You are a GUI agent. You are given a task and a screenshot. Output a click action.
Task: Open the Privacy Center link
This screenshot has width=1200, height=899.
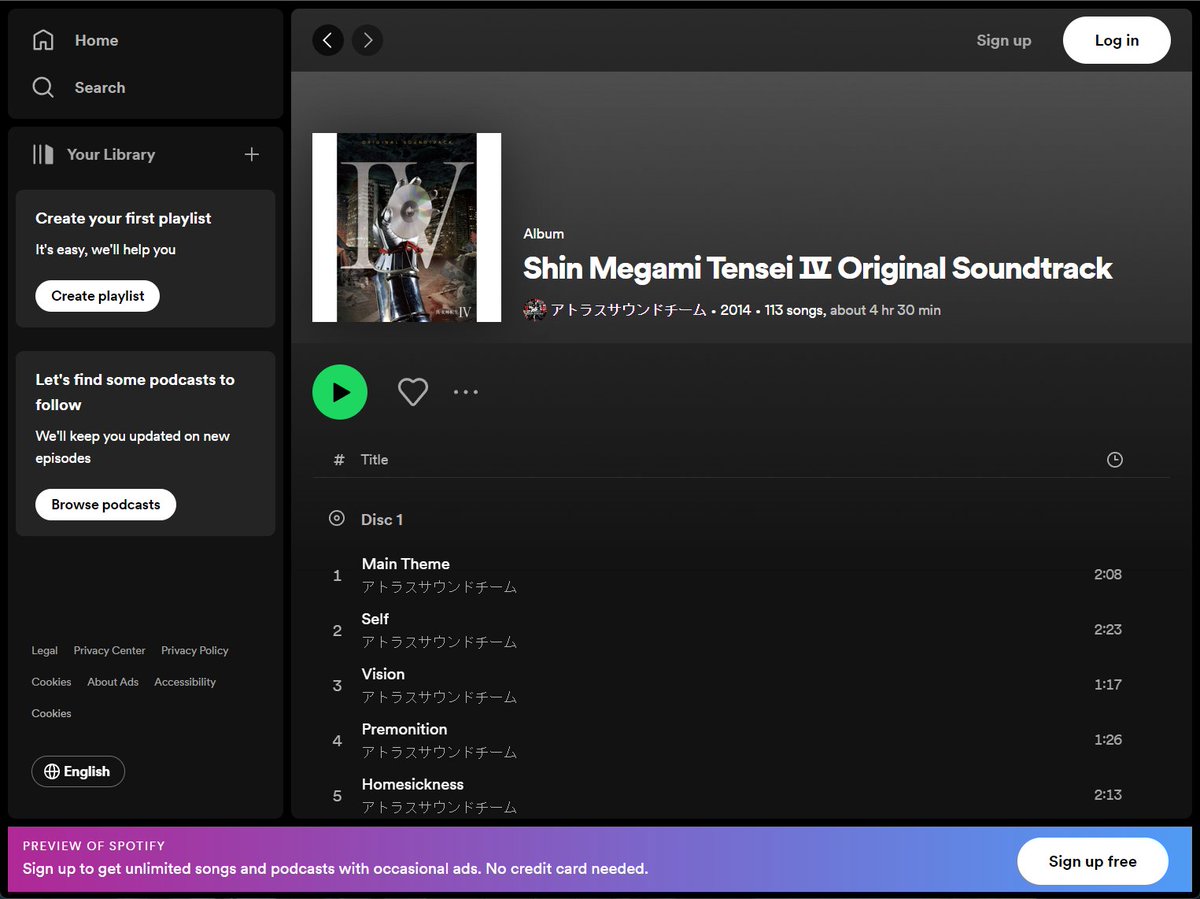tap(109, 650)
